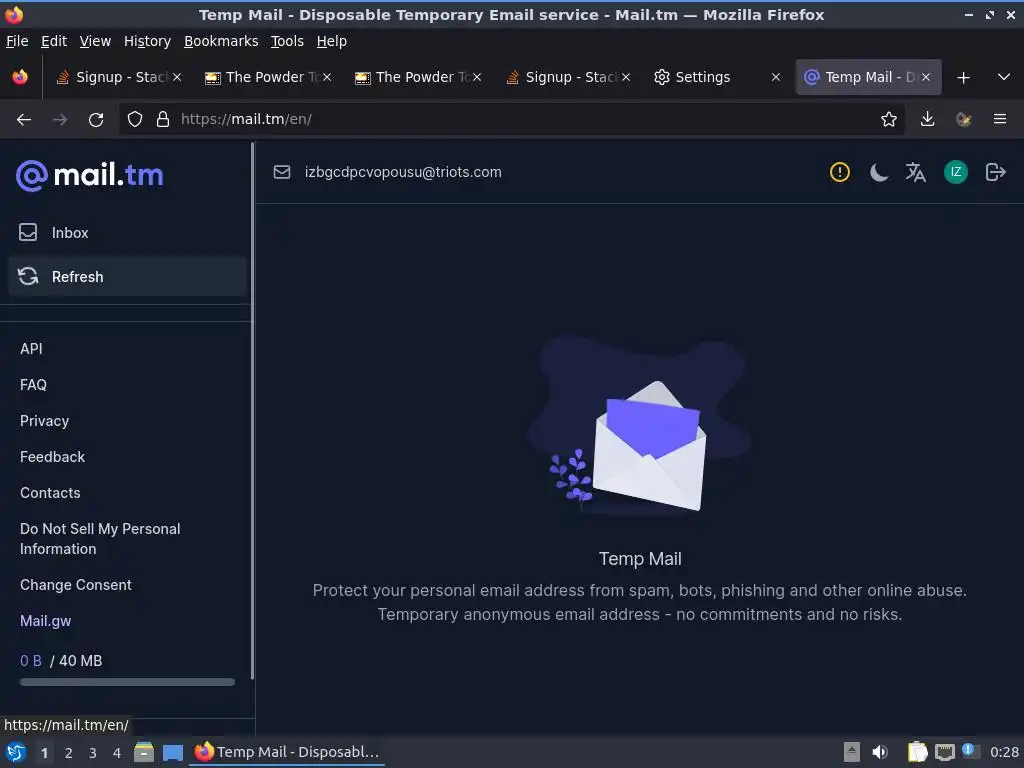This screenshot has height=768, width=1024.
Task: Open the tracking protection shield icon
Action: [x=135, y=119]
